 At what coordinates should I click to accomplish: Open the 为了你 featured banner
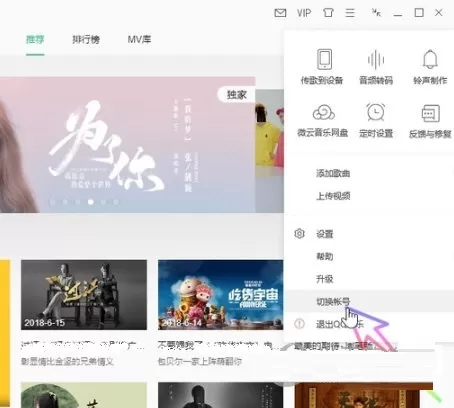(x=128, y=145)
